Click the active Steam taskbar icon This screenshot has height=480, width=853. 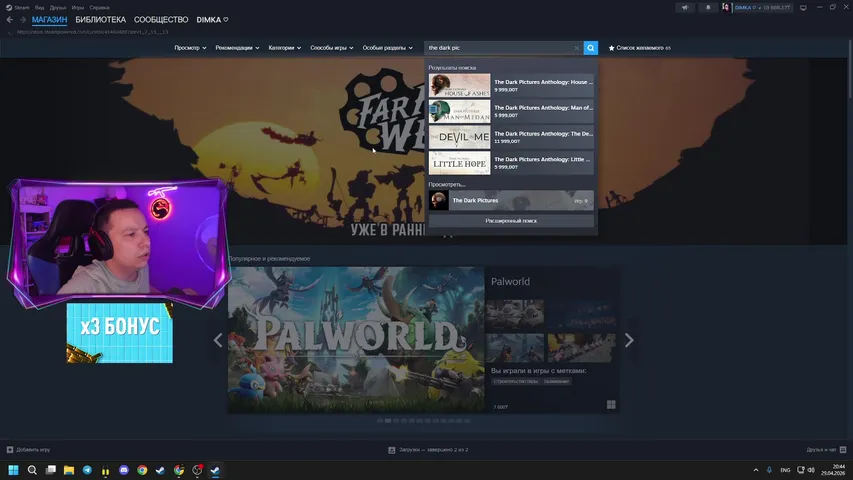tap(215, 470)
